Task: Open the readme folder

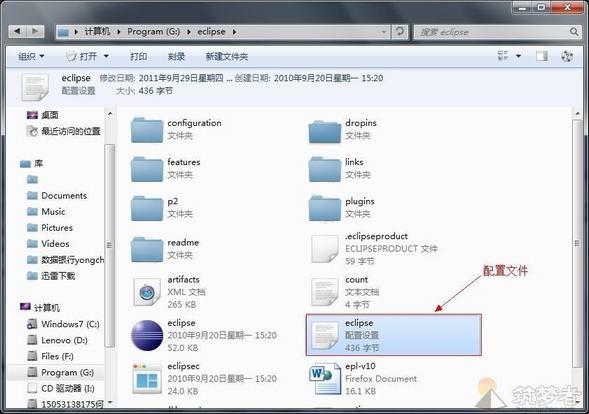Action: (165, 249)
